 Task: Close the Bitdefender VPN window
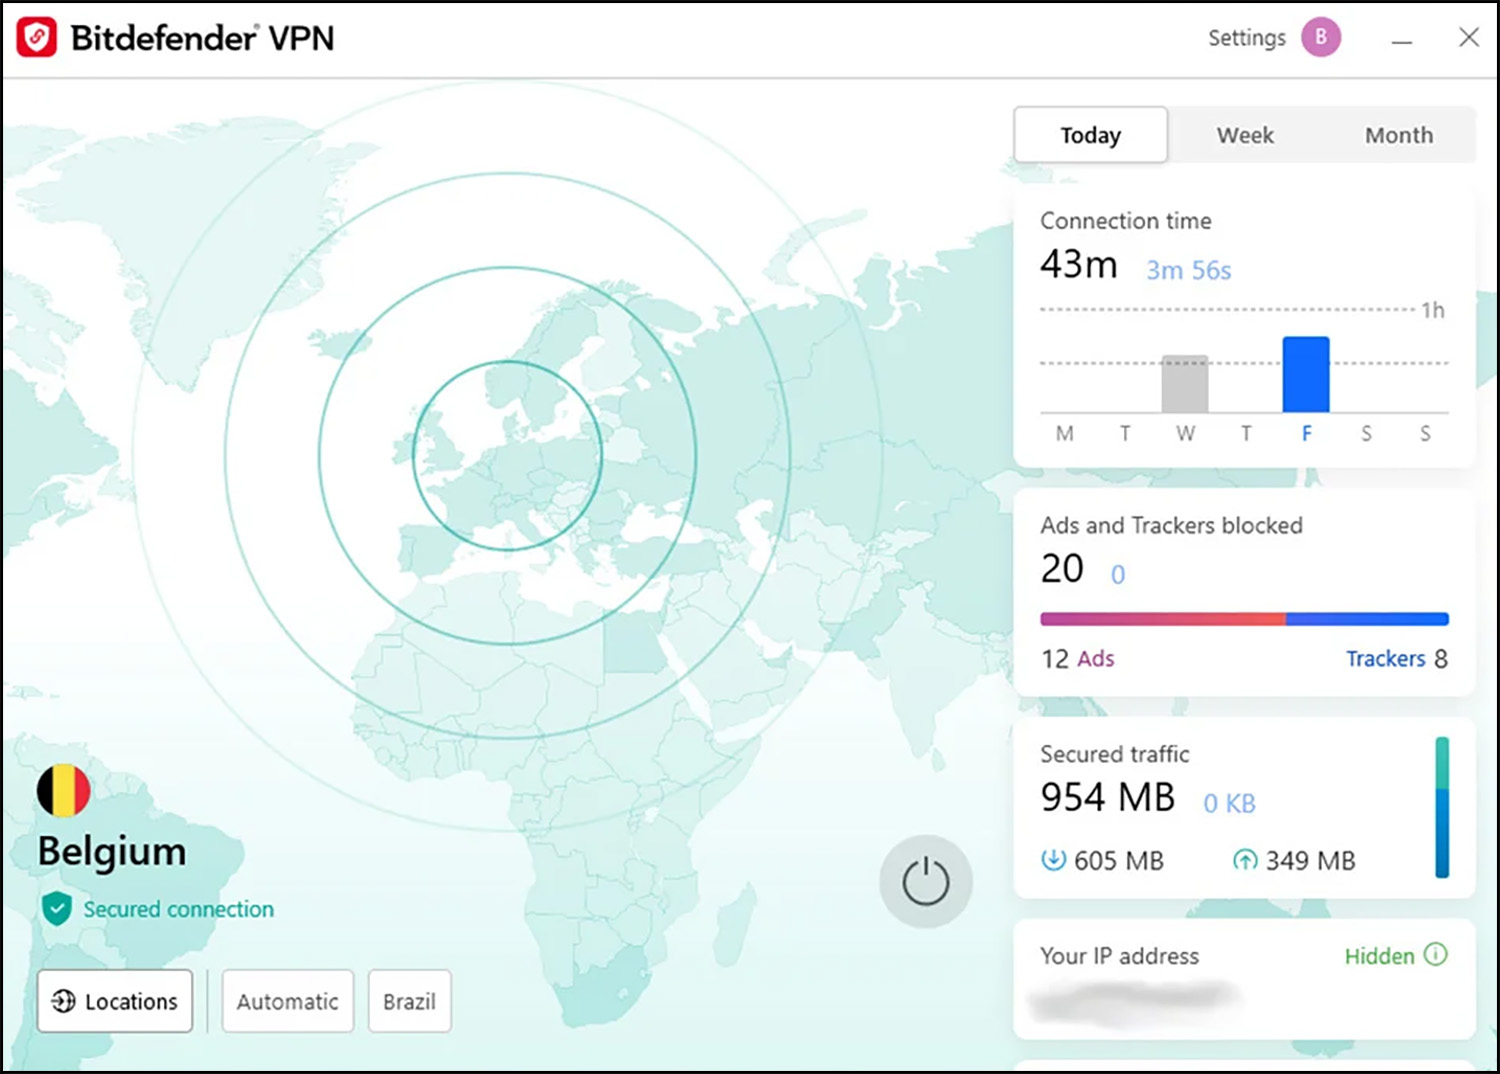coord(1468,38)
